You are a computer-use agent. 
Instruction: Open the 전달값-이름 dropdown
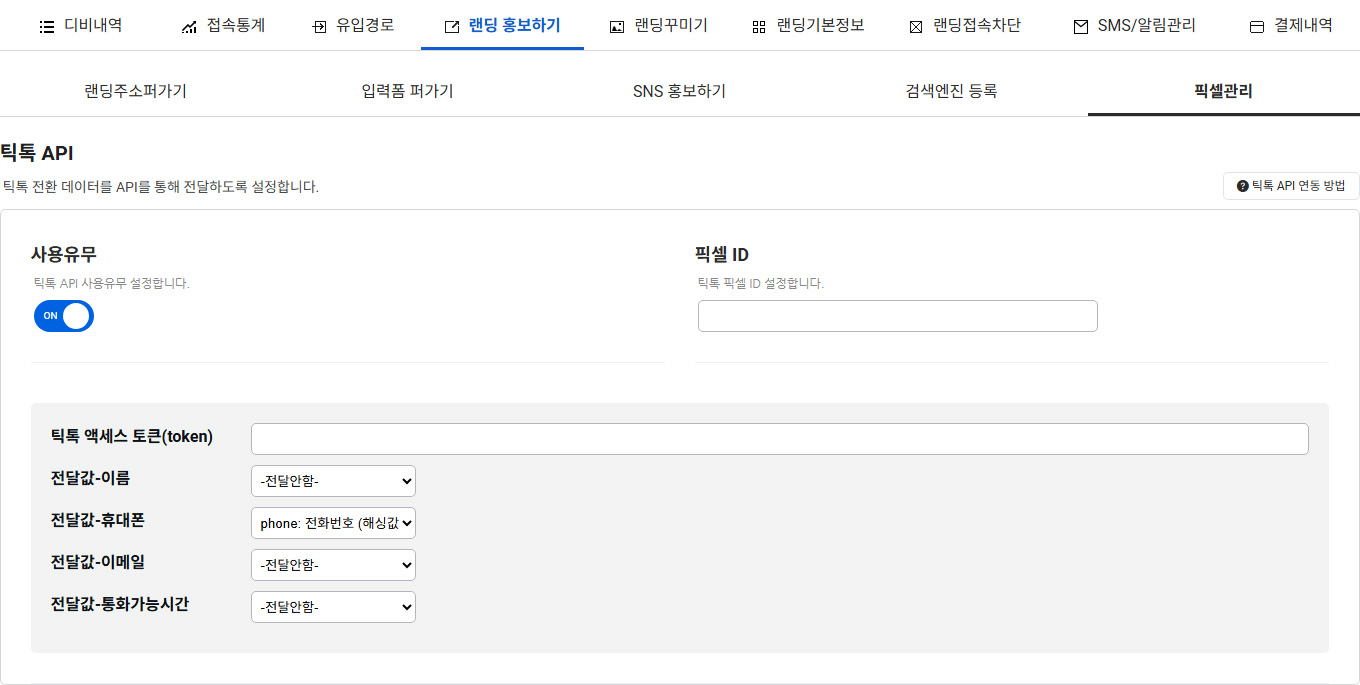pyautogui.click(x=333, y=481)
